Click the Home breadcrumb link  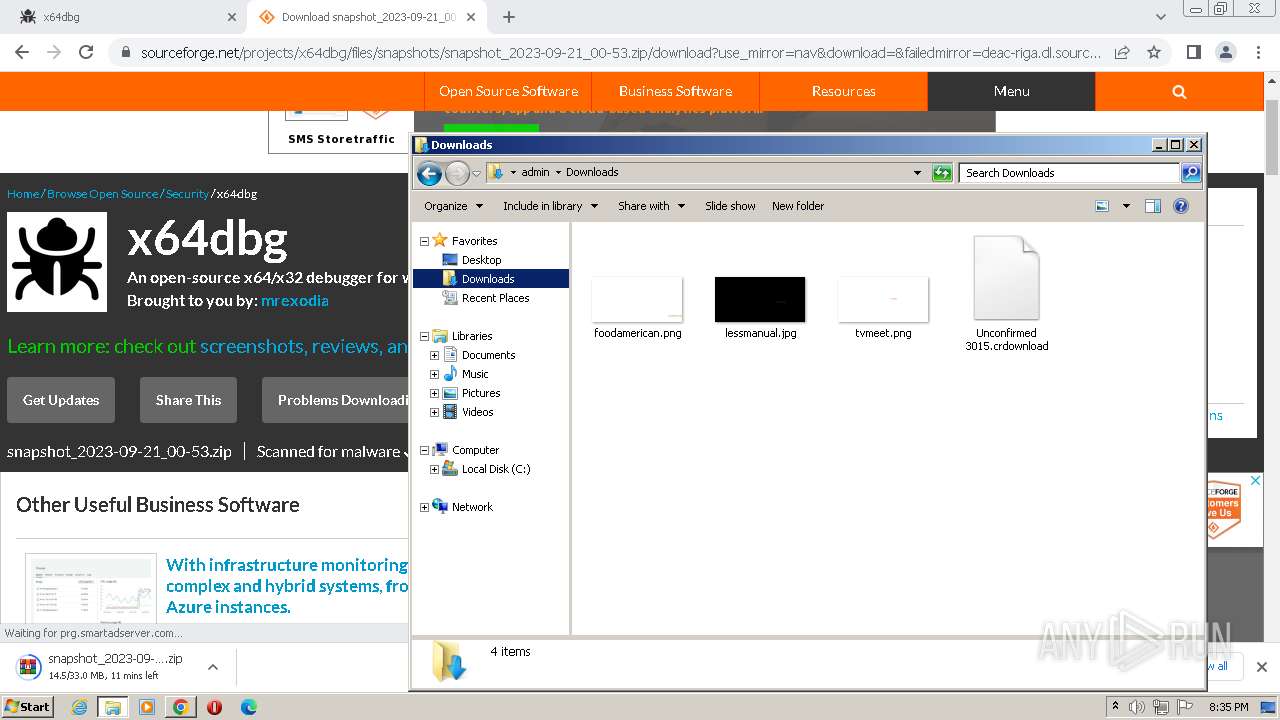click(x=23, y=194)
